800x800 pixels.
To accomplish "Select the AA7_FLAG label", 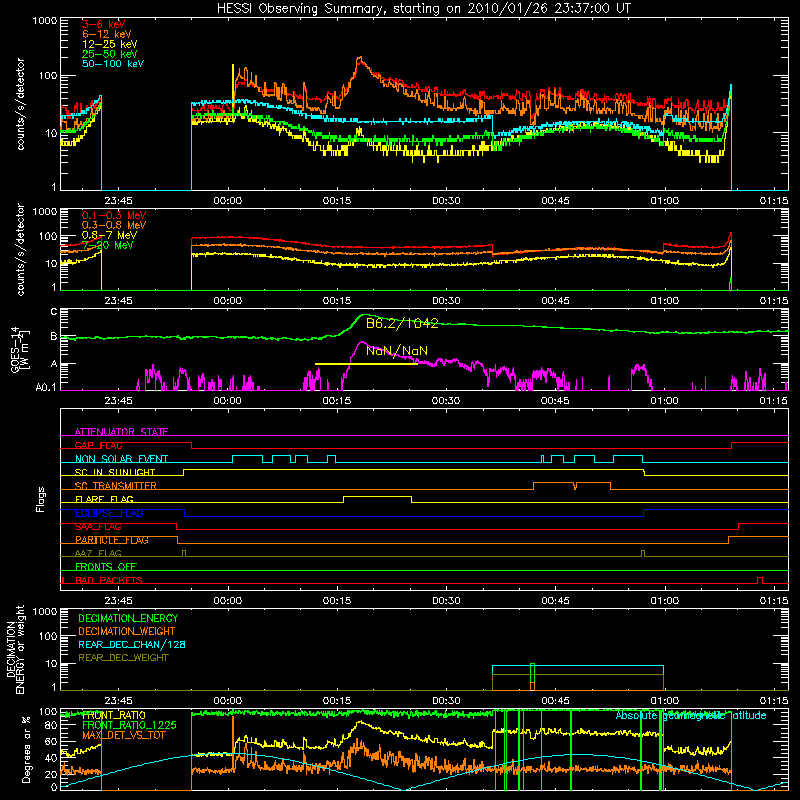I will pyautogui.click(x=98, y=553).
